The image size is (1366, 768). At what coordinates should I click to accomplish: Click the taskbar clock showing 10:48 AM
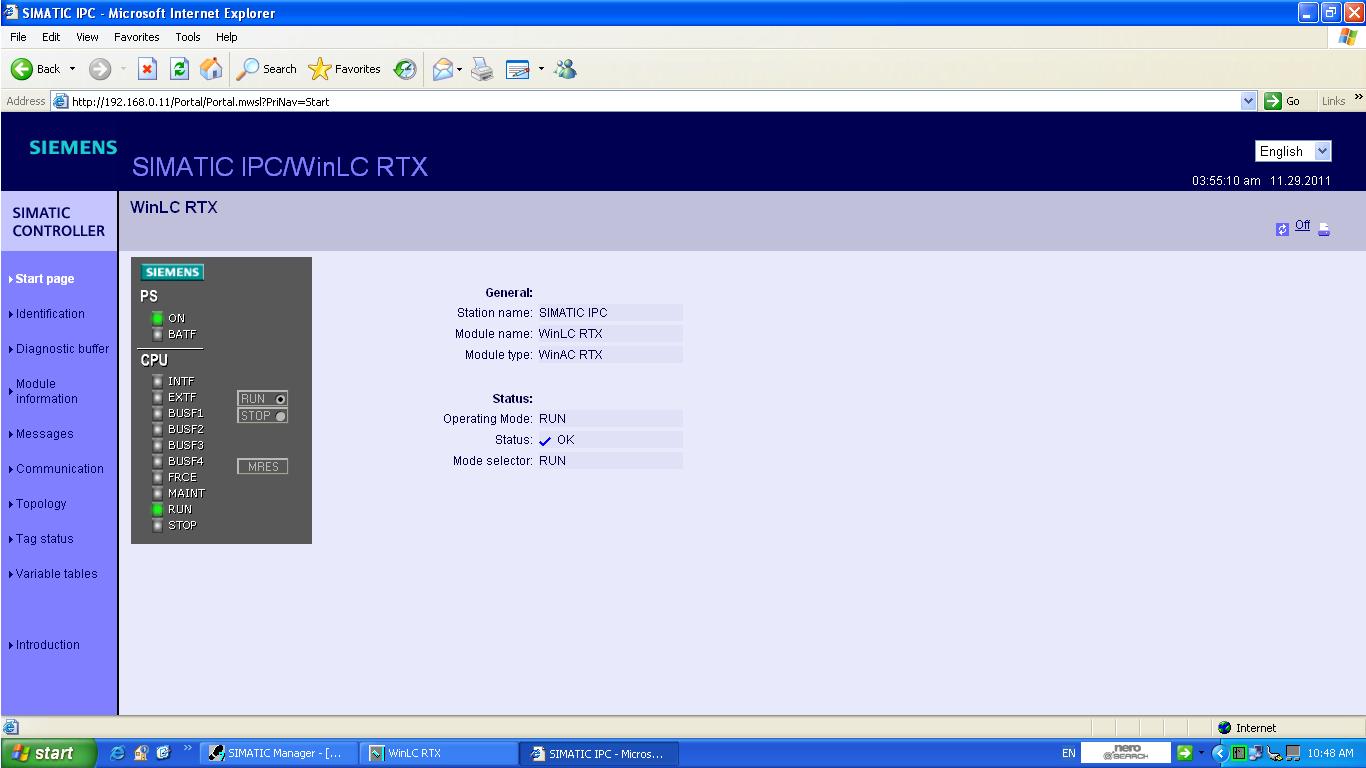tap(1329, 753)
